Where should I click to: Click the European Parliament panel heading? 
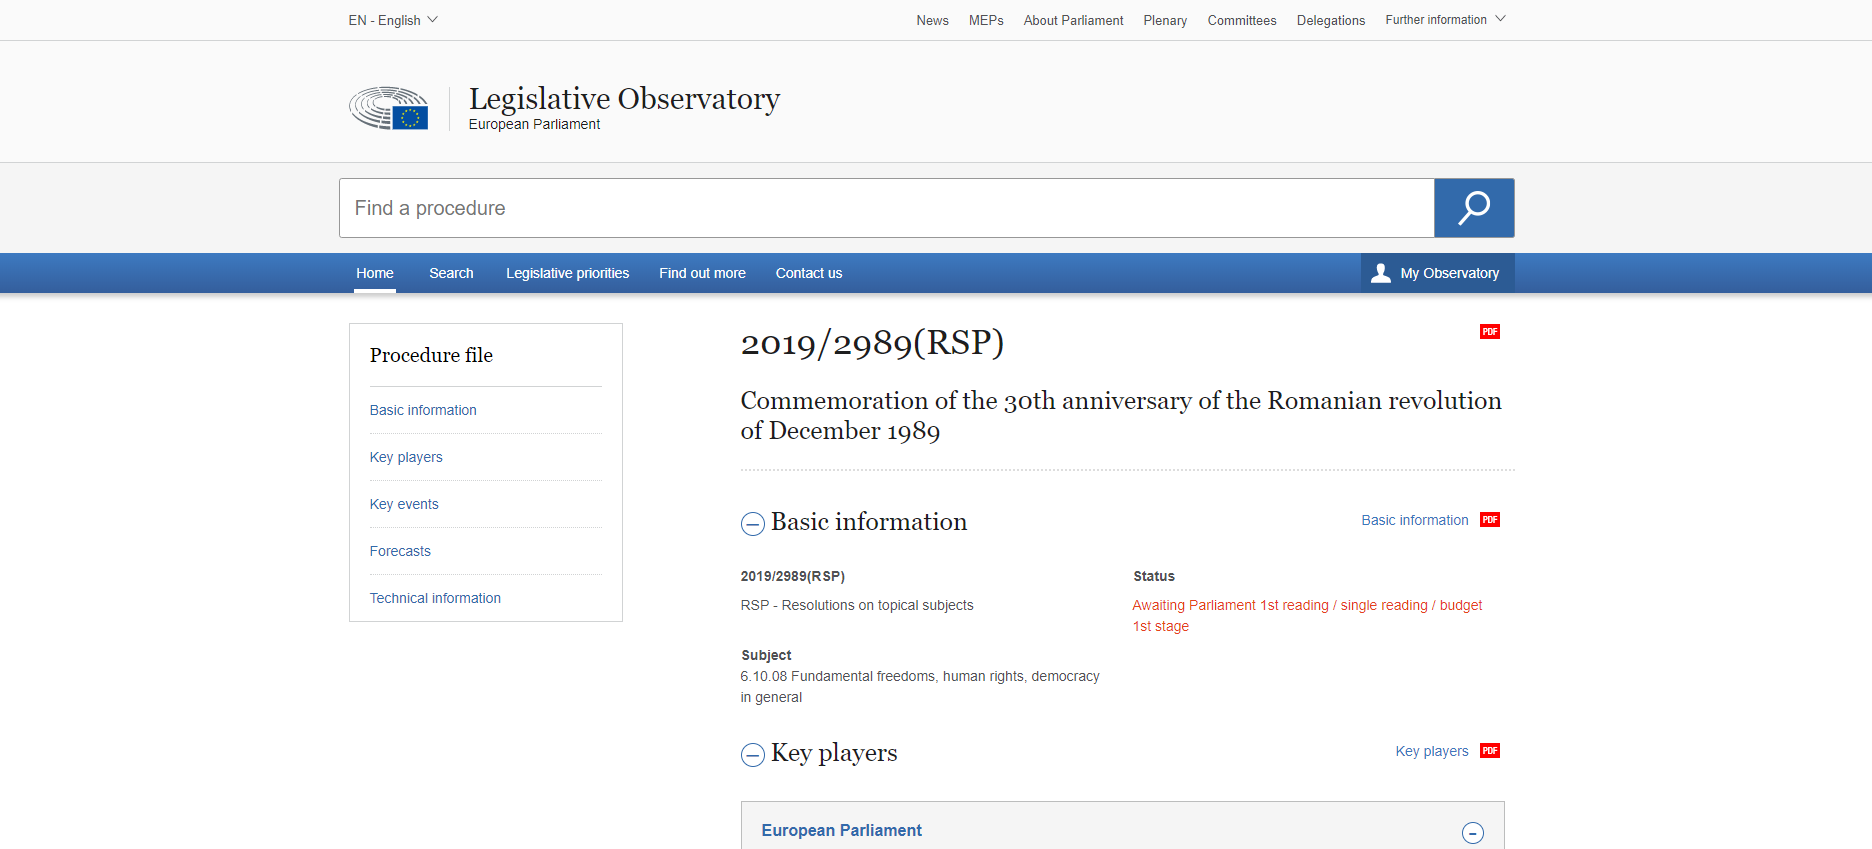(x=842, y=830)
